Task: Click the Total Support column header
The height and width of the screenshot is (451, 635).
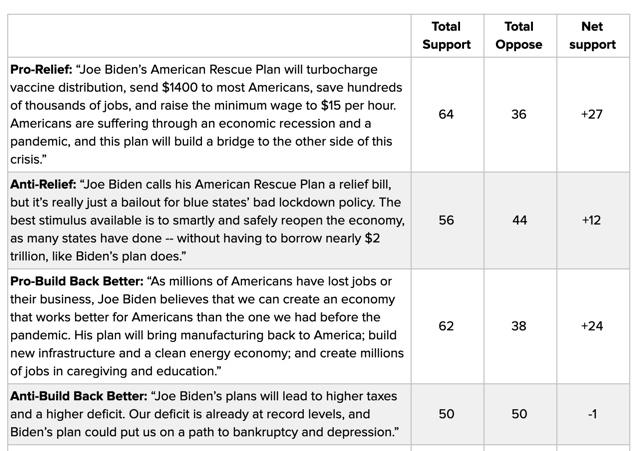Action: point(446,36)
